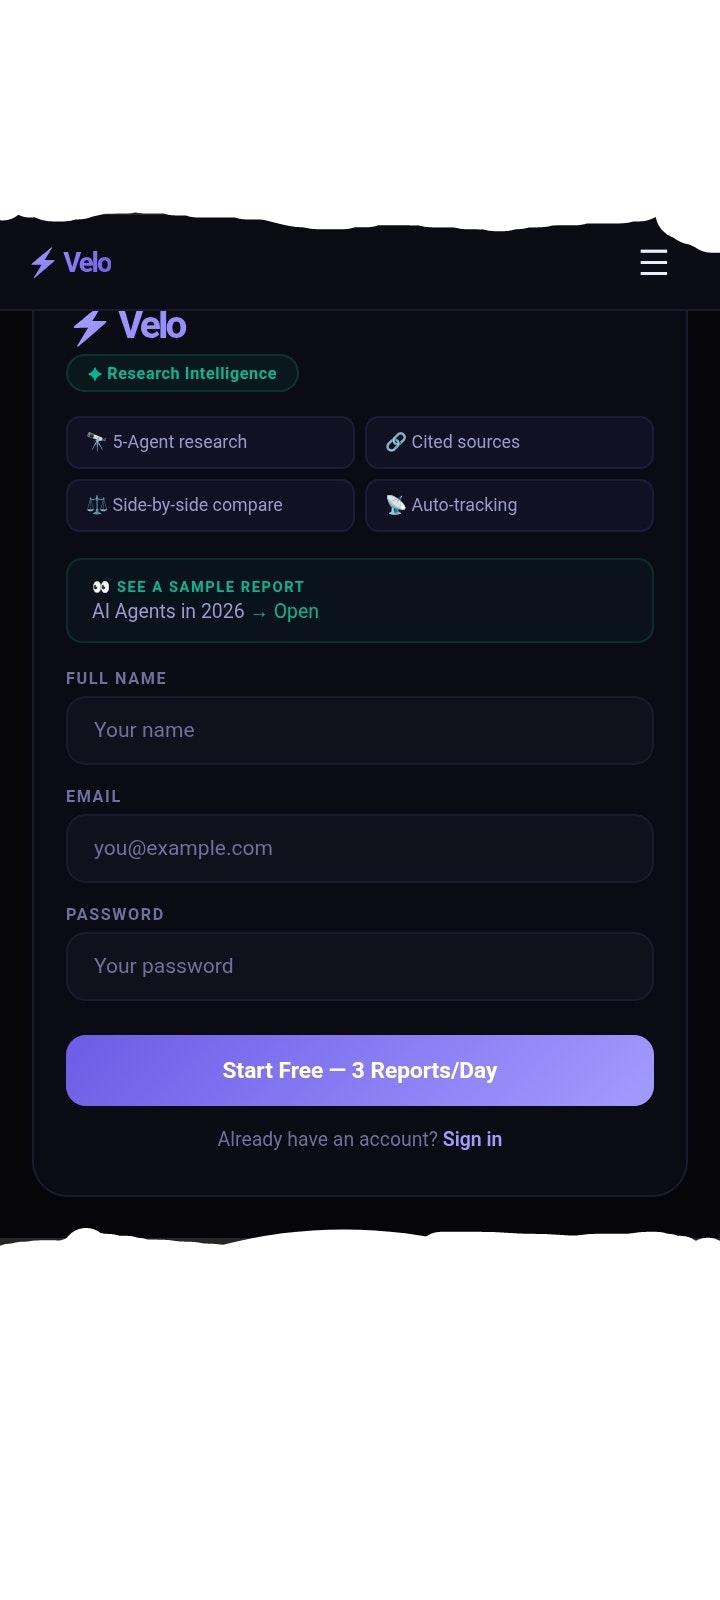720x1600 pixels.
Task: Click the balance scale compare icon
Action: click(96, 505)
